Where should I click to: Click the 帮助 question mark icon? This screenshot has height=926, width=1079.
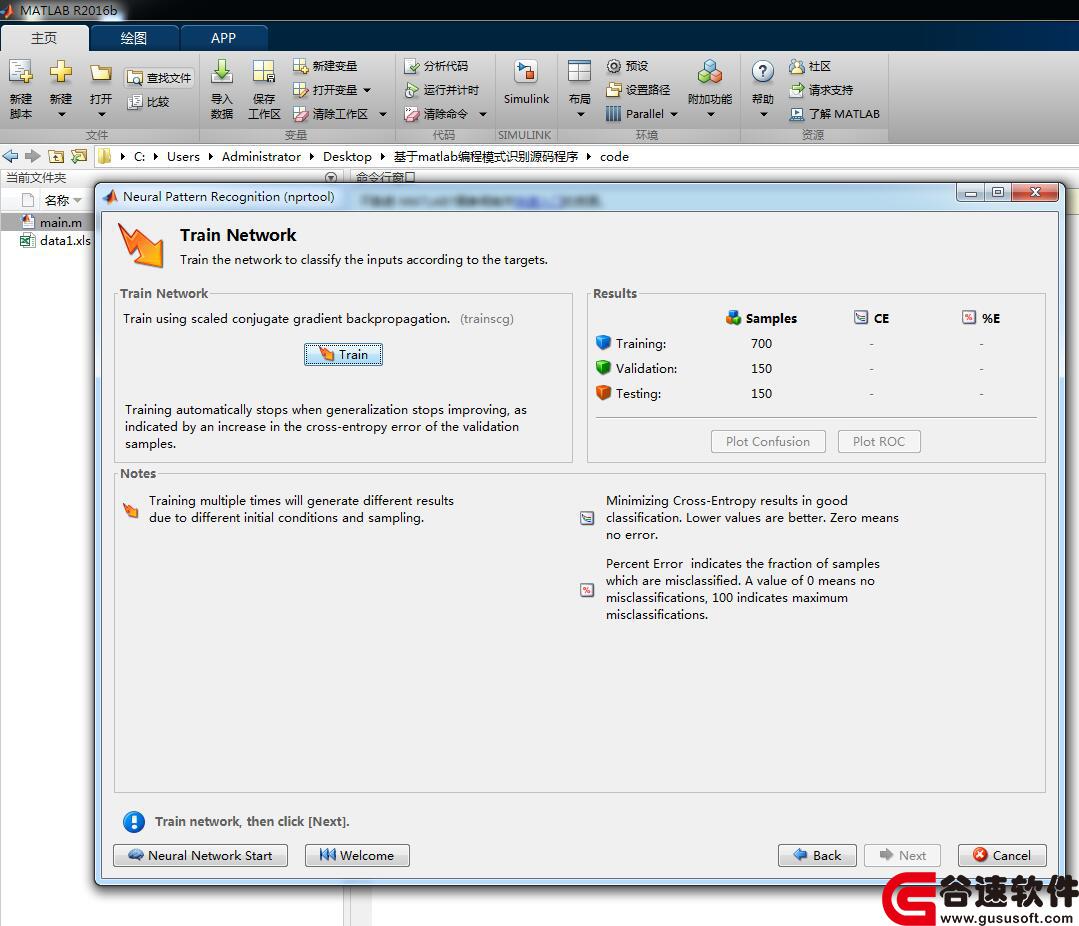point(762,72)
